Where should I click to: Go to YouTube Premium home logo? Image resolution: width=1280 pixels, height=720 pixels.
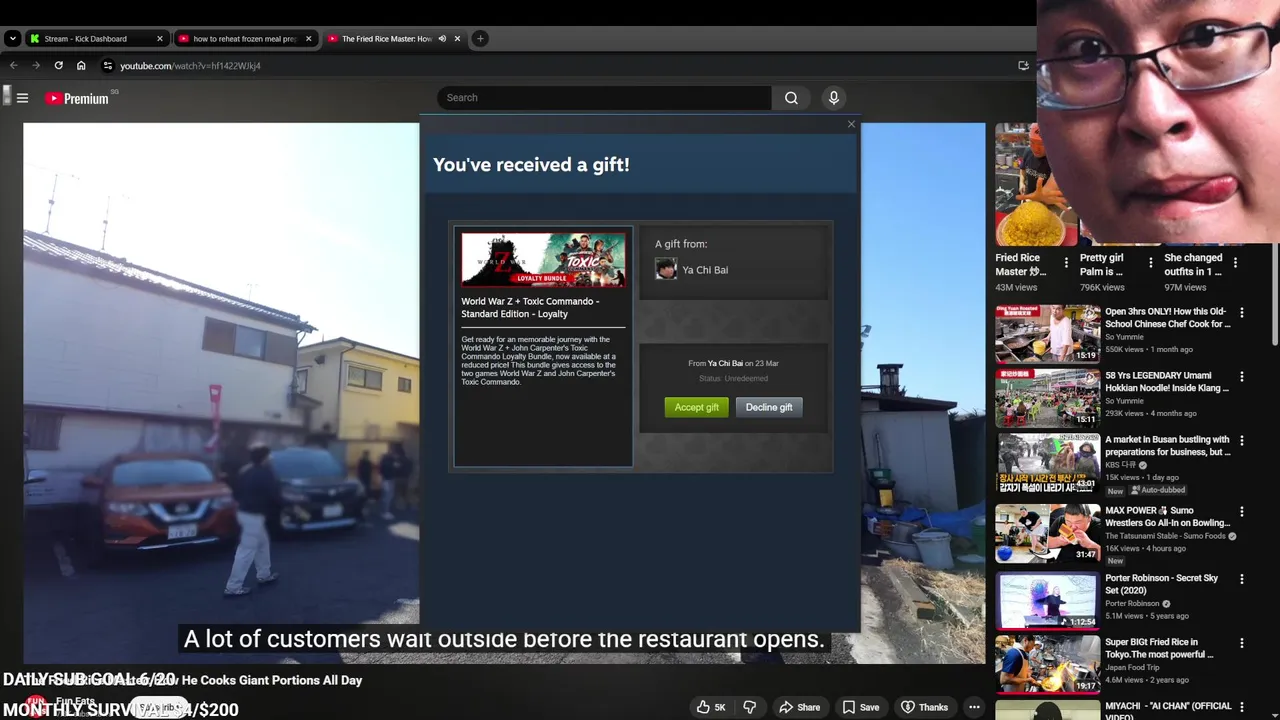point(77,98)
